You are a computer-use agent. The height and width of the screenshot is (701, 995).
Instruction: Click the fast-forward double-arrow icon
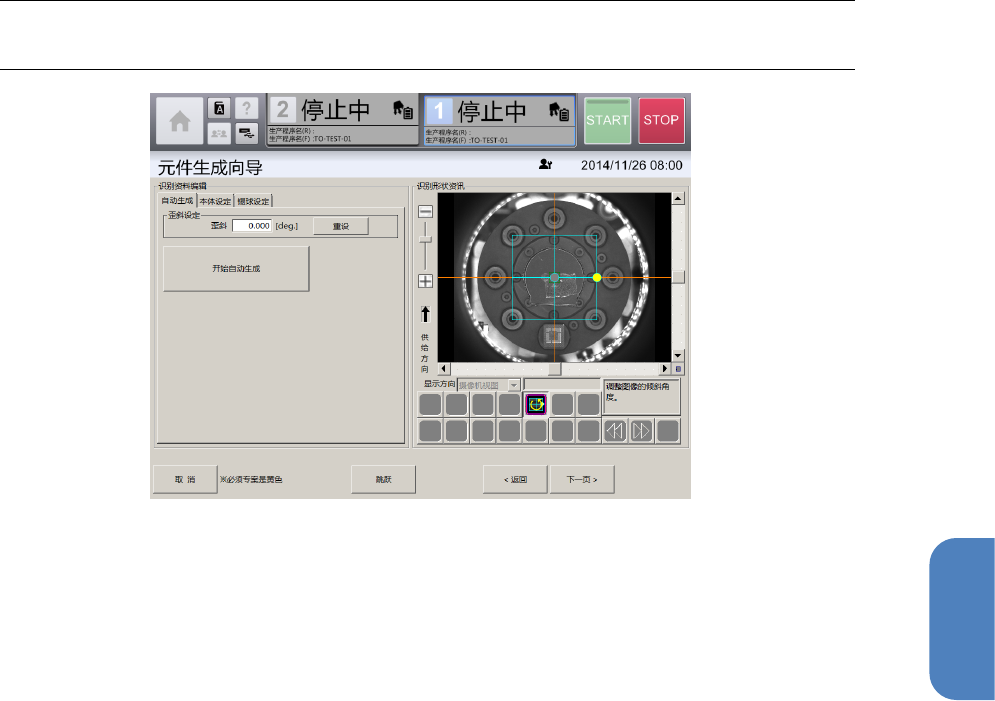click(x=641, y=431)
